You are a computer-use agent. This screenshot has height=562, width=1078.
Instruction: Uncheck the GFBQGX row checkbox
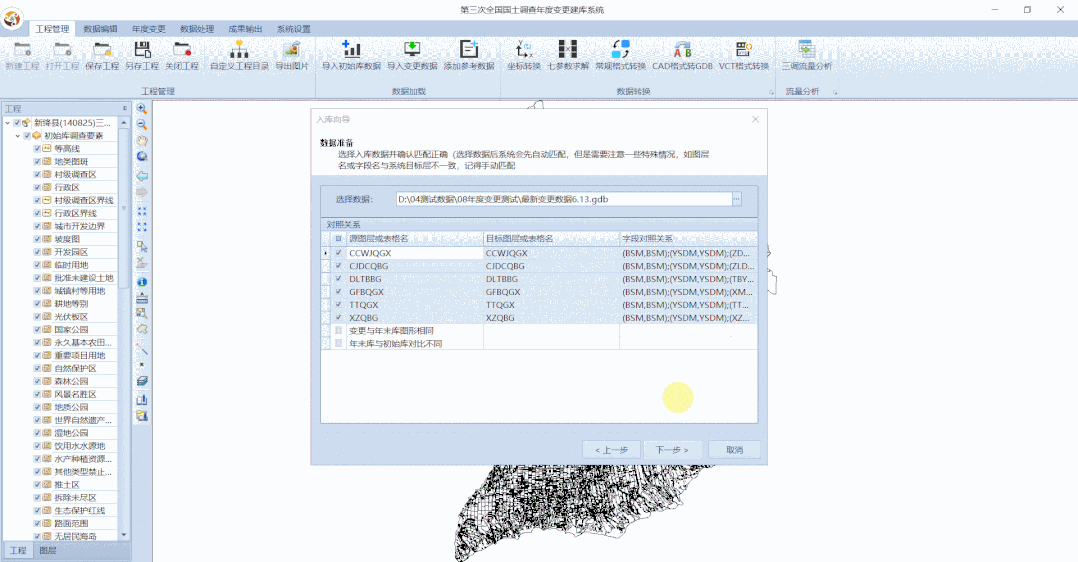point(338,292)
